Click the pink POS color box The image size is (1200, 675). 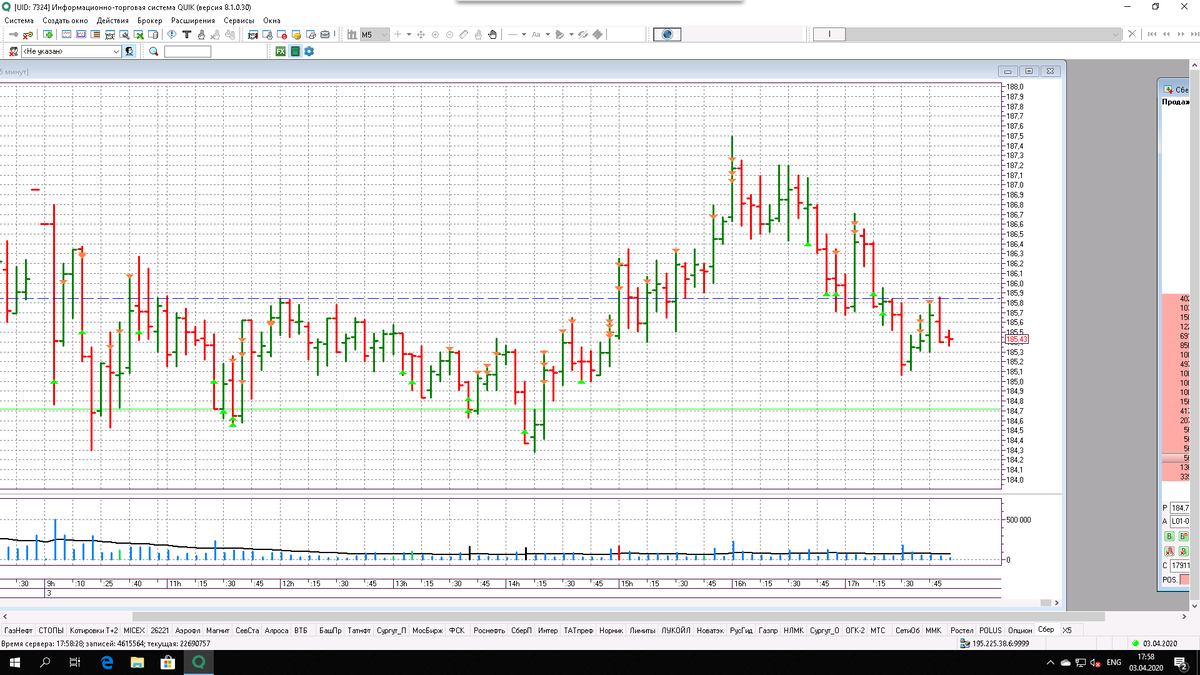click(x=1185, y=579)
